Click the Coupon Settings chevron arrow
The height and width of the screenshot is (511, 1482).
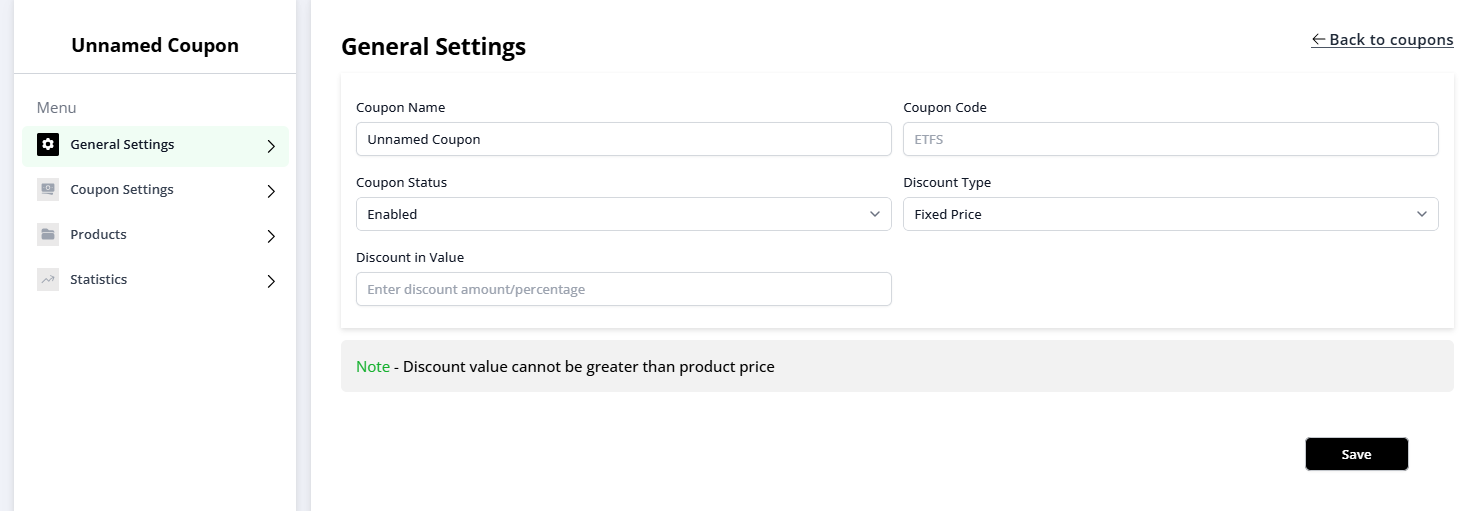pos(271,191)
